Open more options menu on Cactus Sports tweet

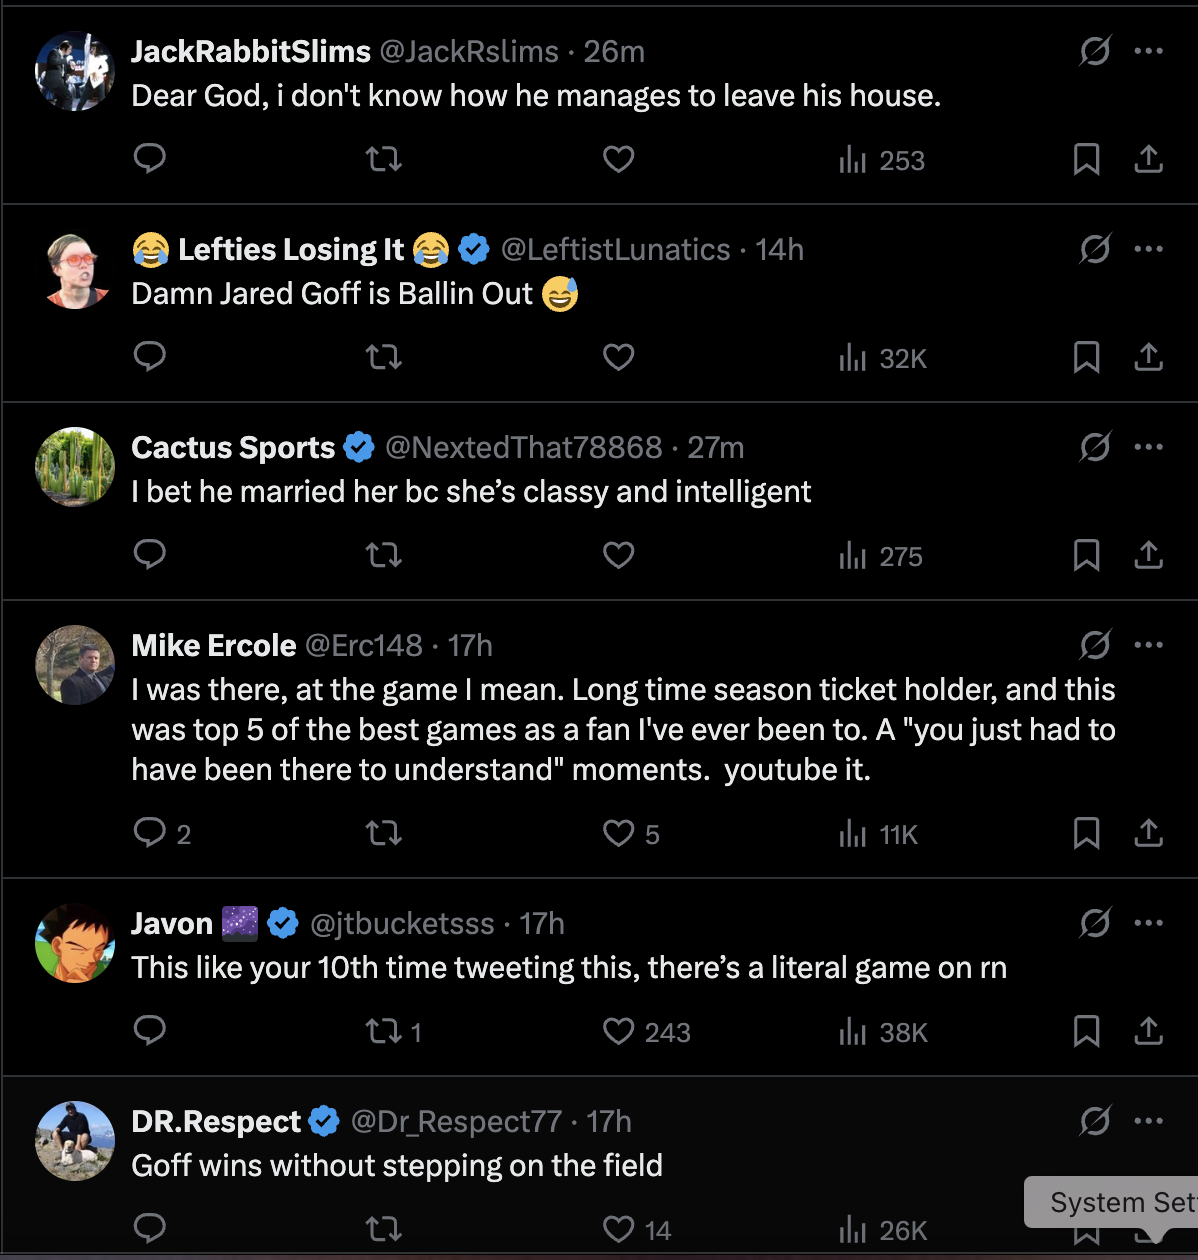coord(1149,447)
